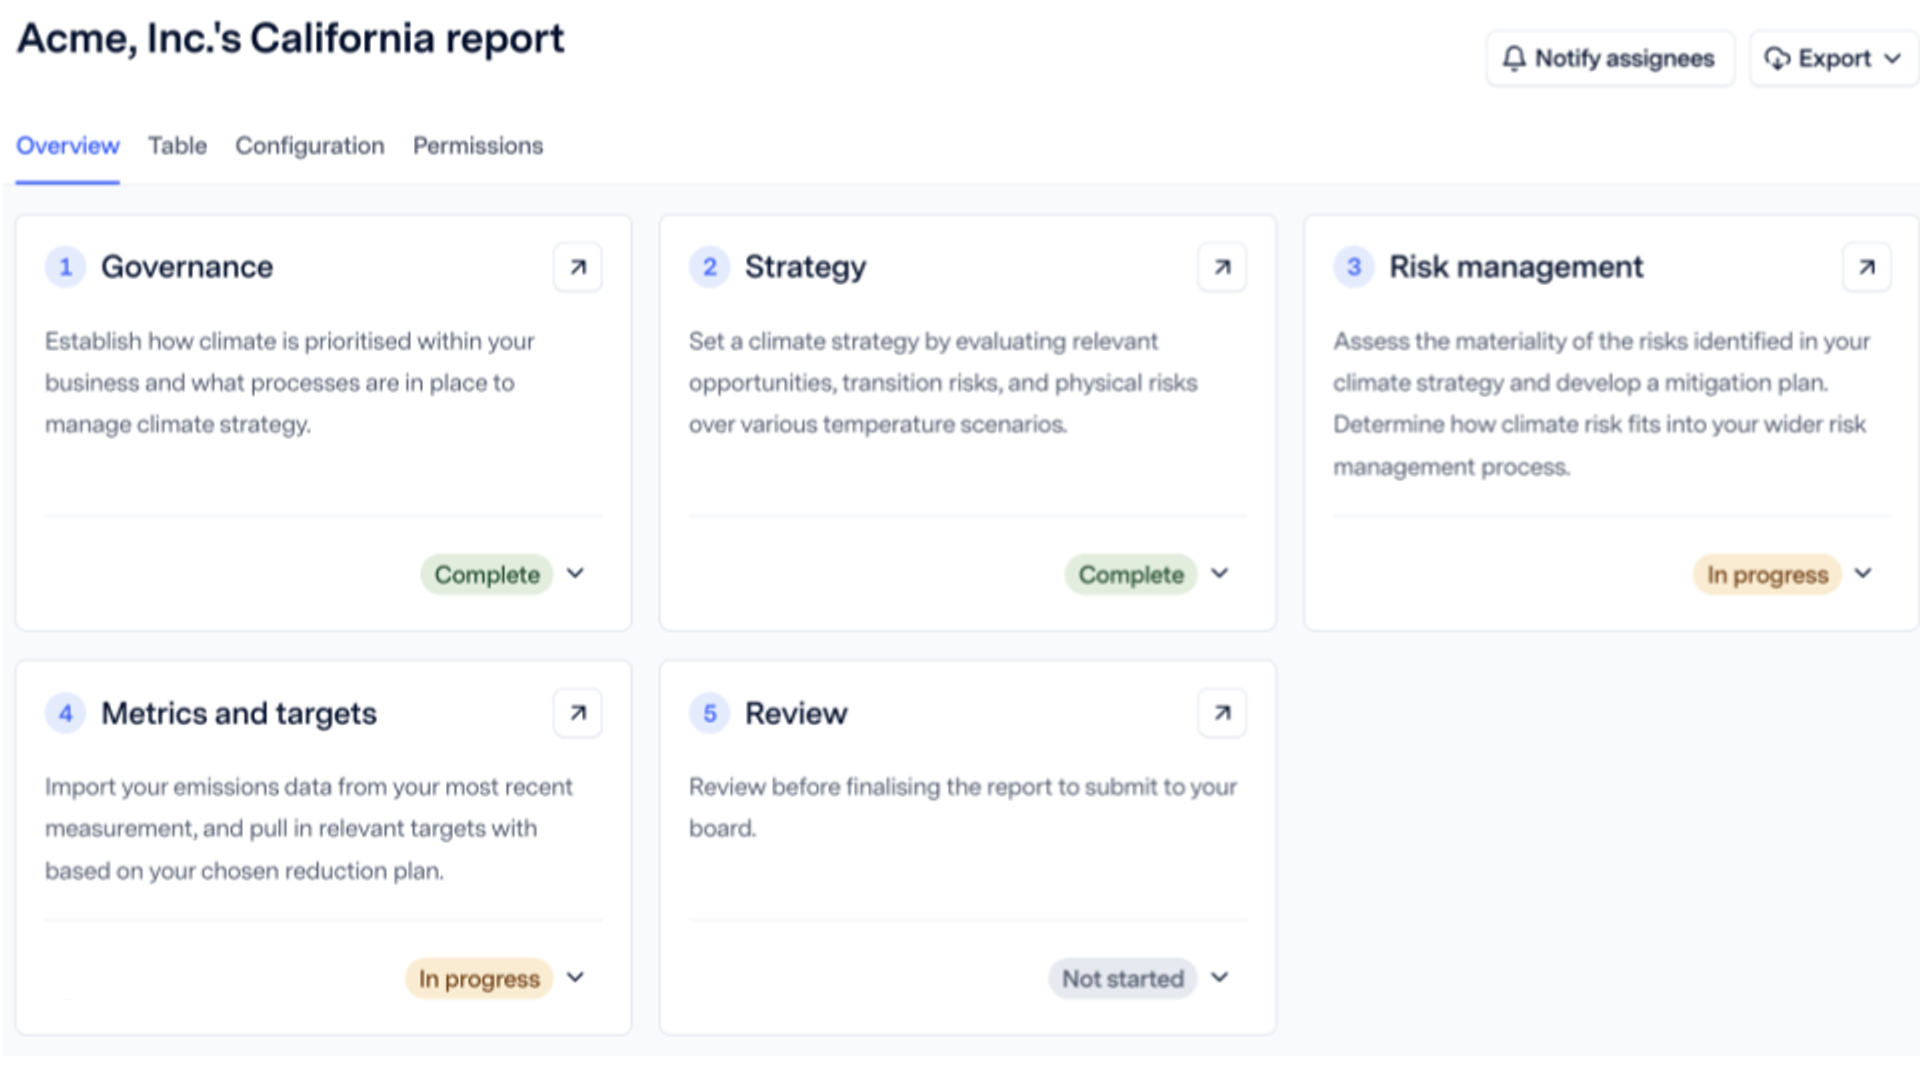The width and height of the screenshot is (1920, 1080).
Task: Click the number 5 badge beside Review
Action: (x=709, y=713)
